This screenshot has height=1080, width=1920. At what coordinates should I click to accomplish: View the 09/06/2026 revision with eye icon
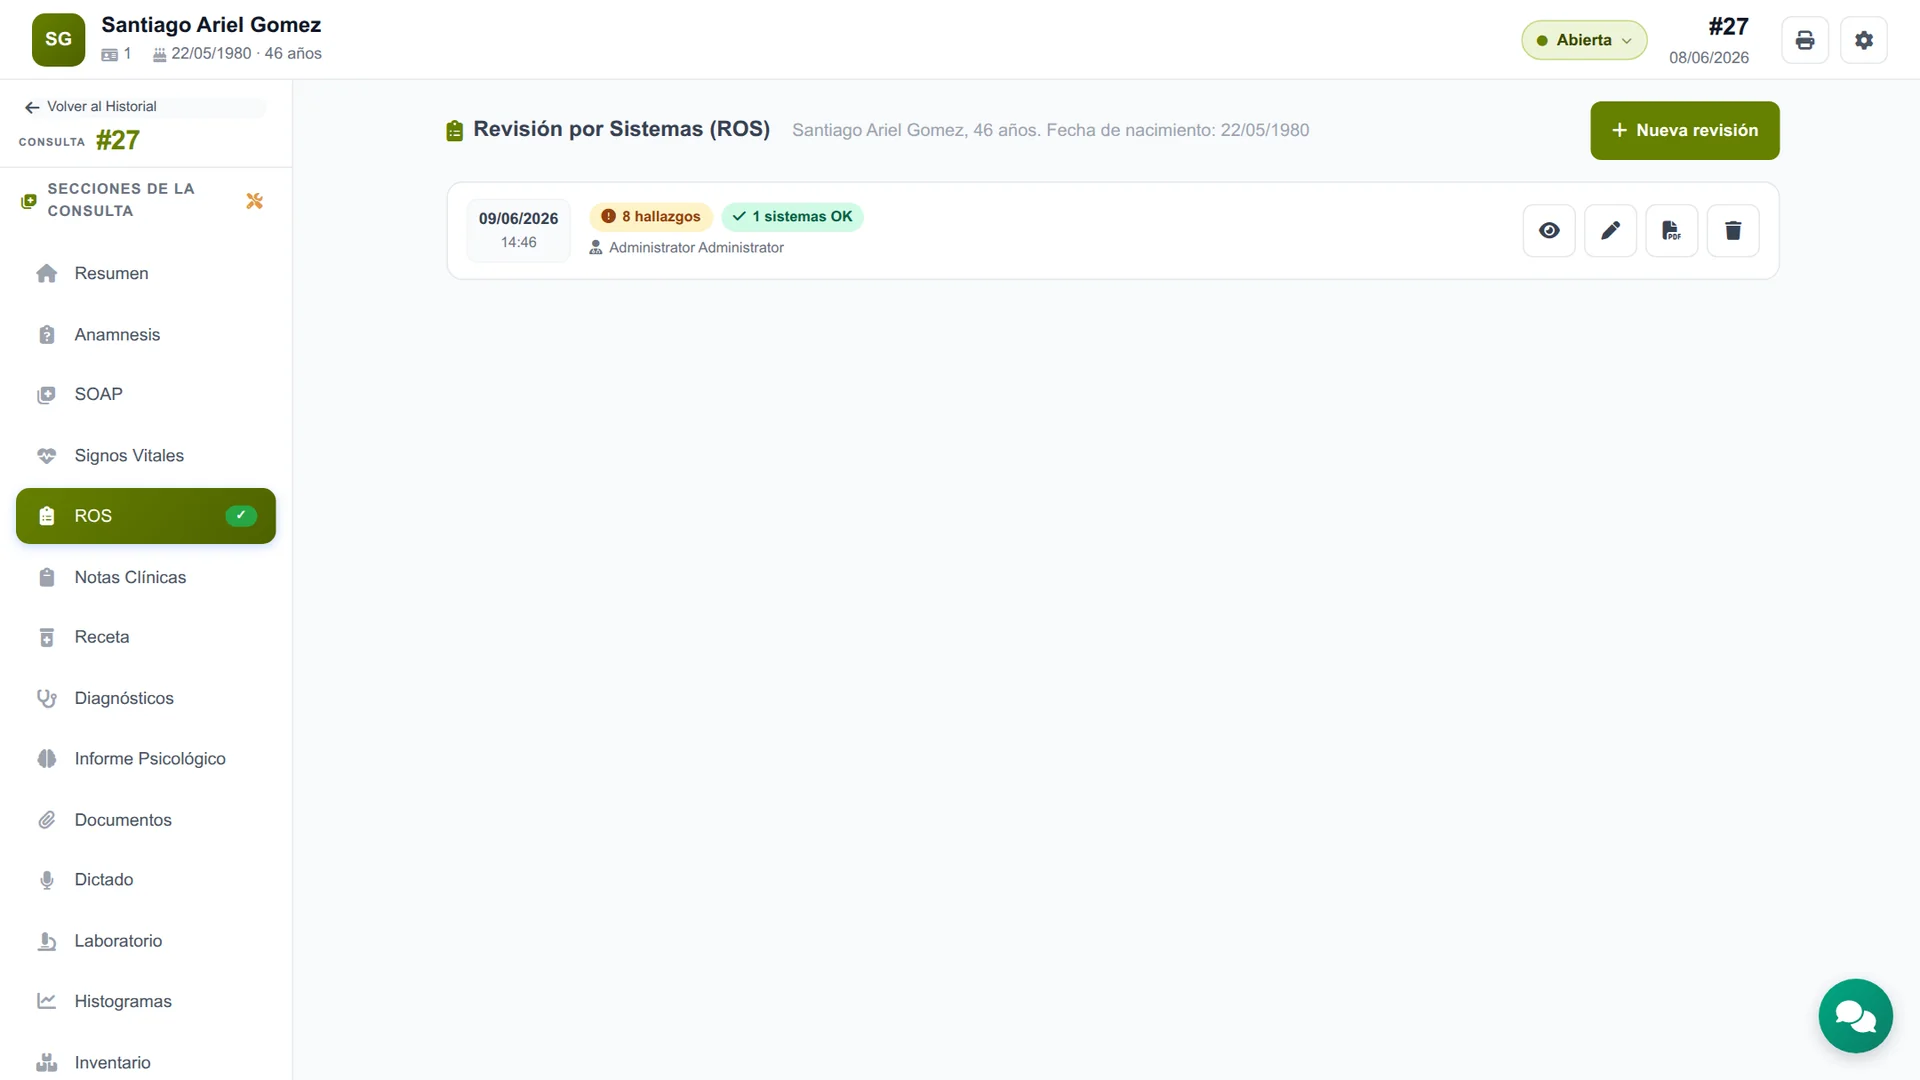point(1549,231)
